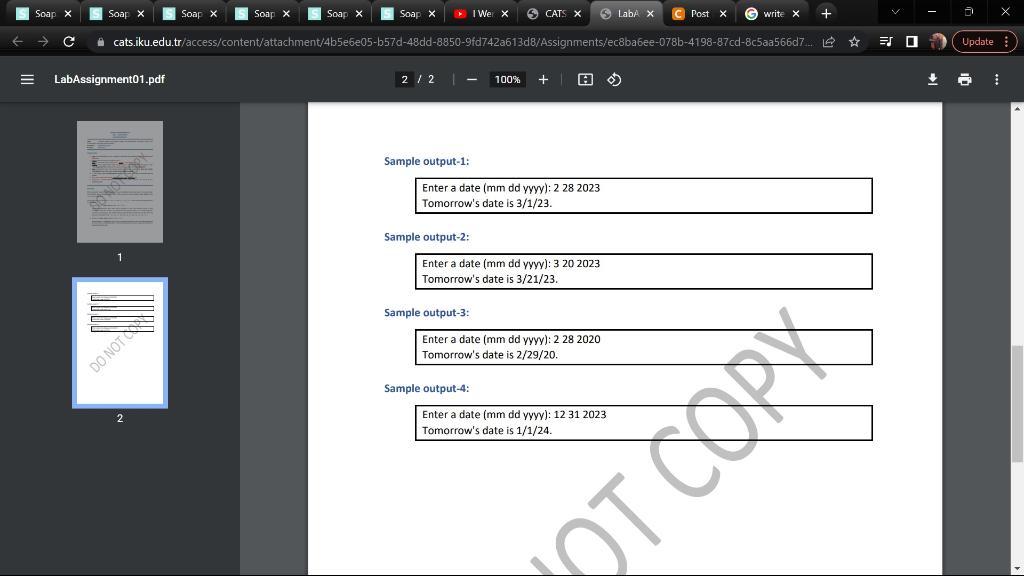Select the fit-to-page icon
The image size is (1024, 576).
(x=585, y=78)
